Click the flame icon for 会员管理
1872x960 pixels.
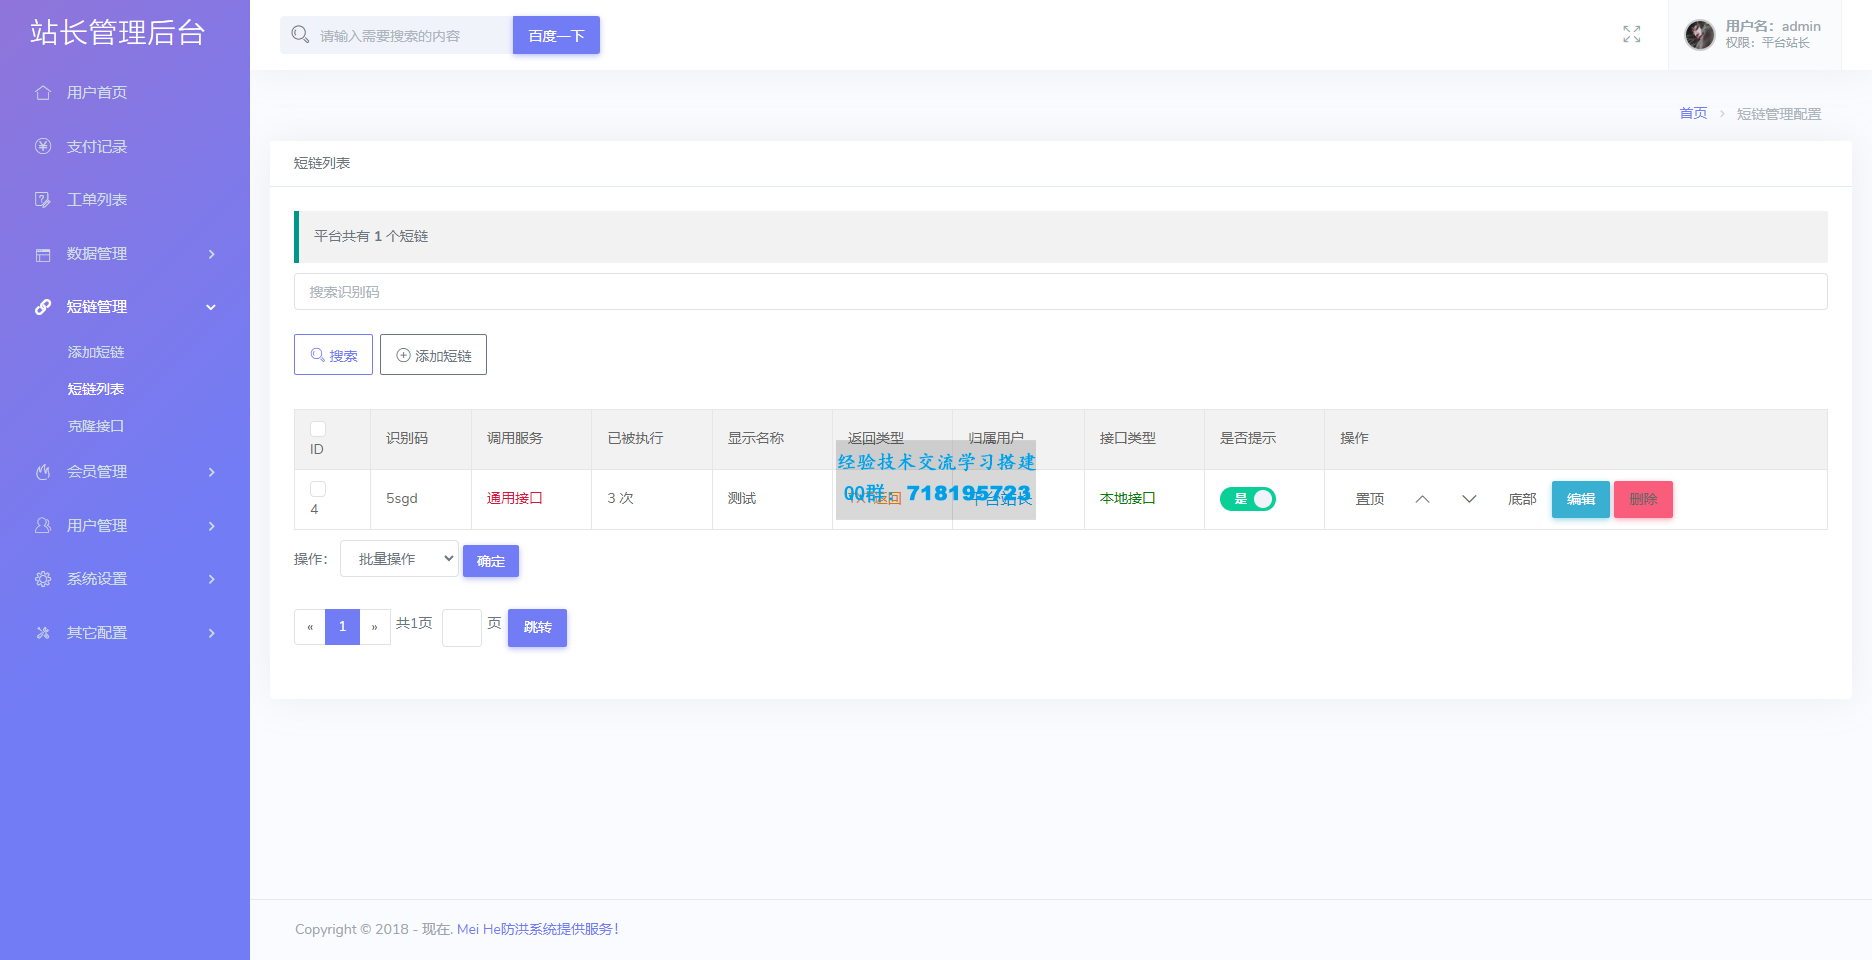(x=43, y=472)
